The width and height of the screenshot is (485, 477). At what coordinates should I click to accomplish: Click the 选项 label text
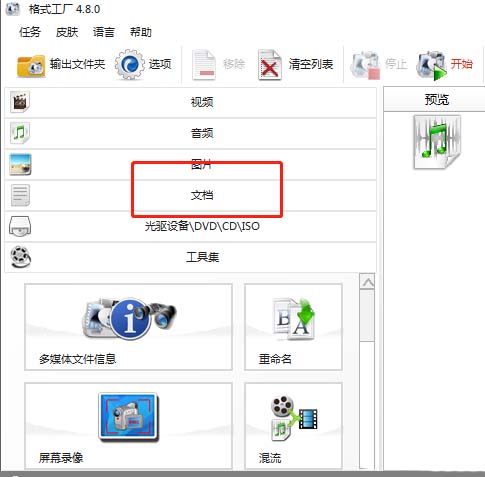click(160, 64)
